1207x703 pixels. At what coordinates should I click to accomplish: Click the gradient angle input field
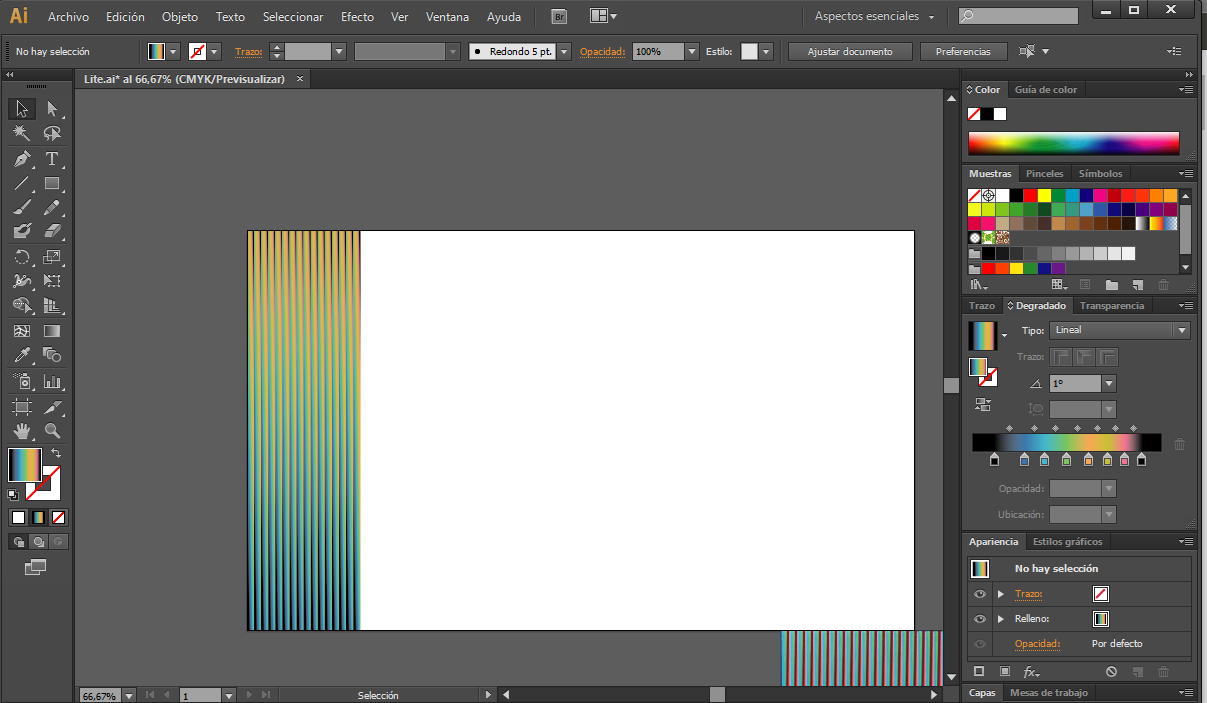[x=1075, y=383]
